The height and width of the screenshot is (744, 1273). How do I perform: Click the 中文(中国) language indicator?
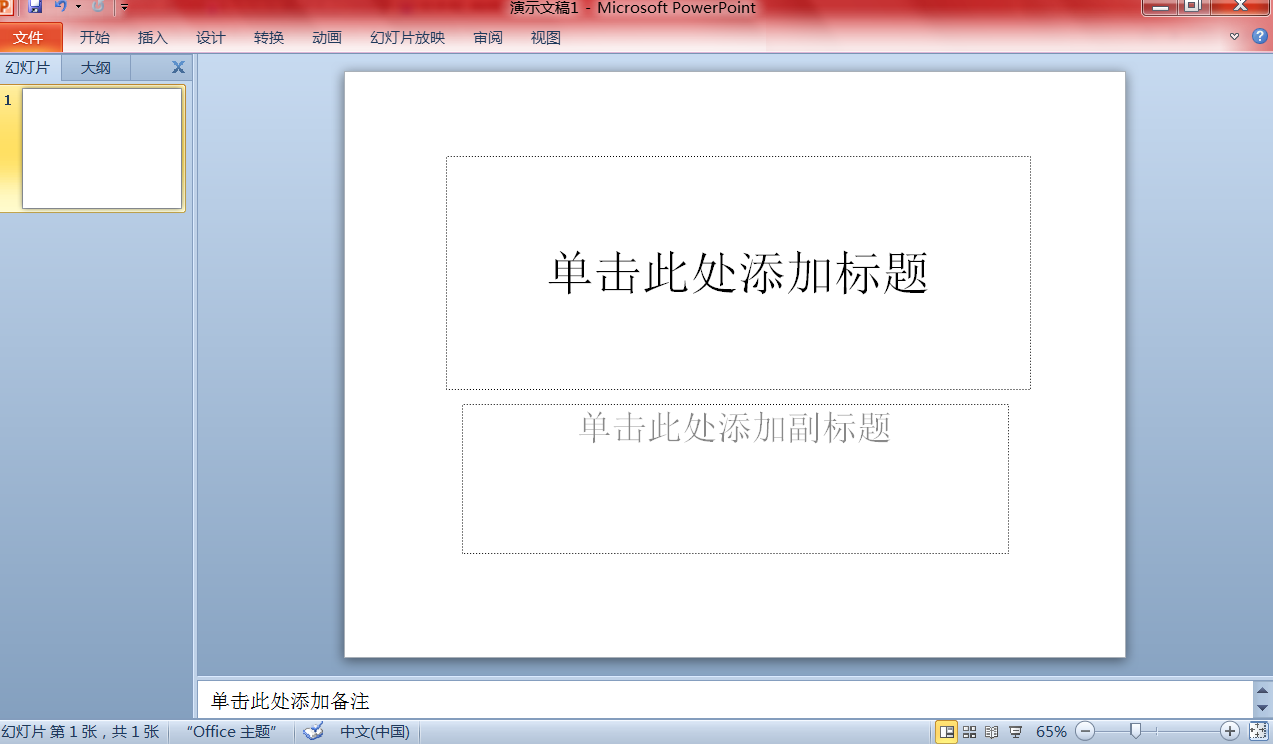pos(375,732)
